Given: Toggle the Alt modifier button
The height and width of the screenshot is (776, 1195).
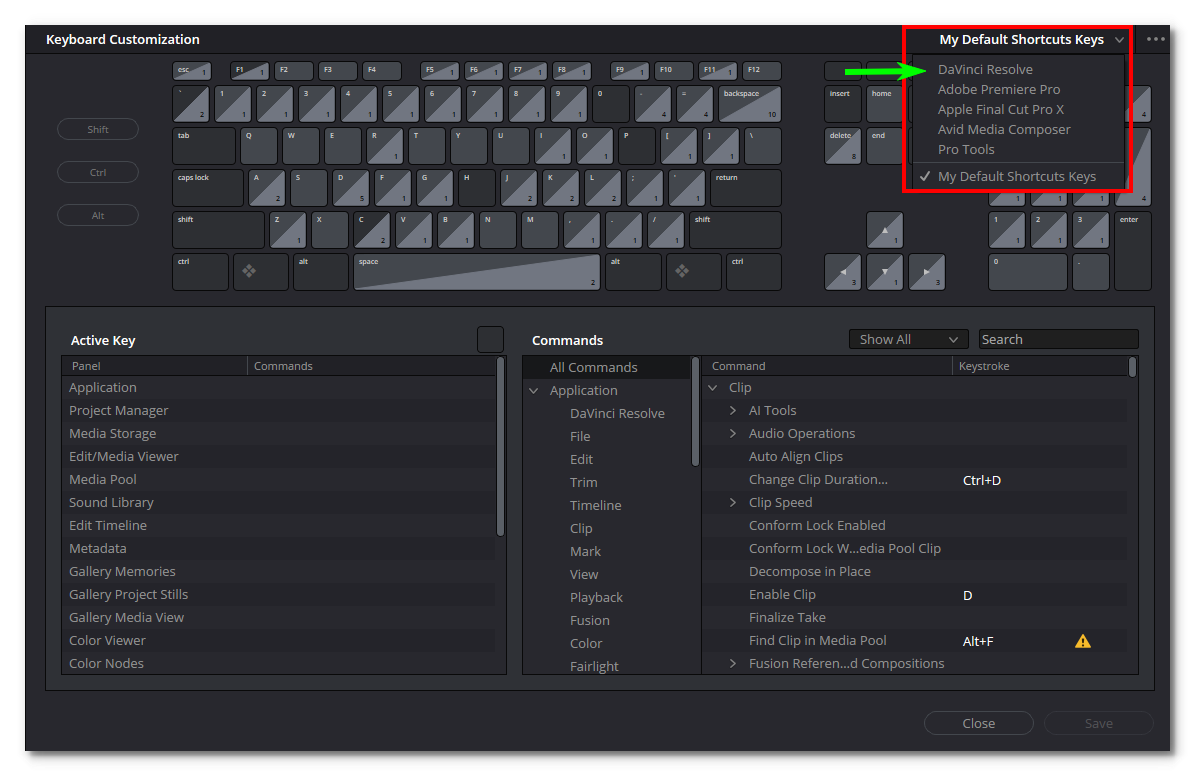Looking at the screenshot, I should (98, 216).
